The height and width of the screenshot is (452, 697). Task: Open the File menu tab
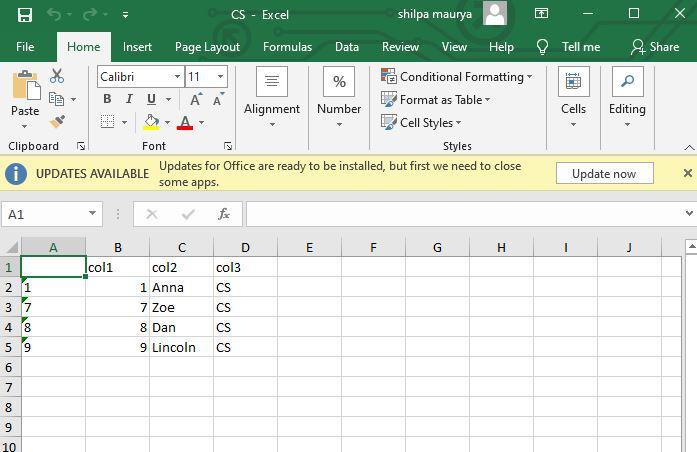click(25, 47)
